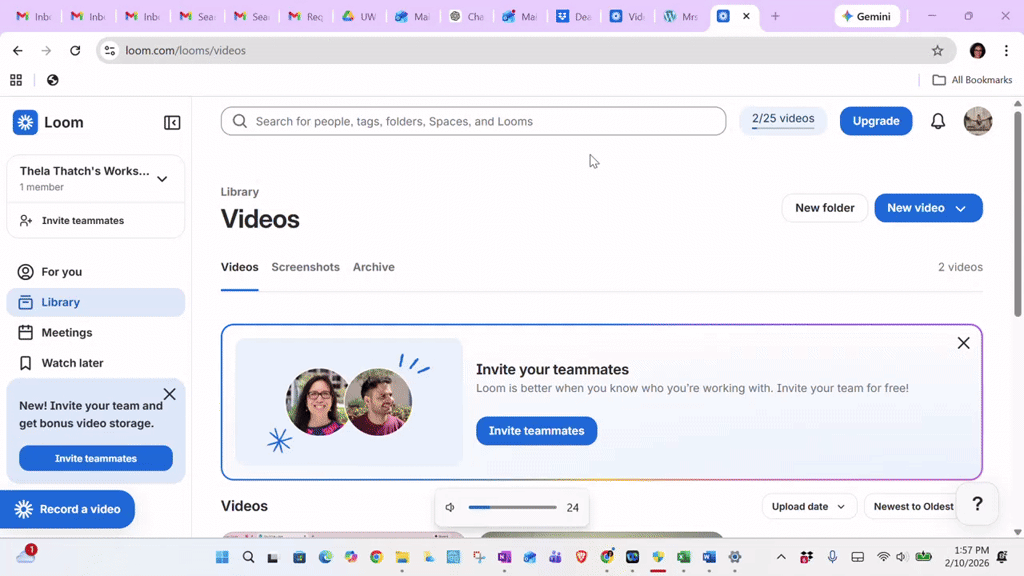Show hidden system tray icons
1024x576 pixels.
pyautogui.click(x=780, y=557)
